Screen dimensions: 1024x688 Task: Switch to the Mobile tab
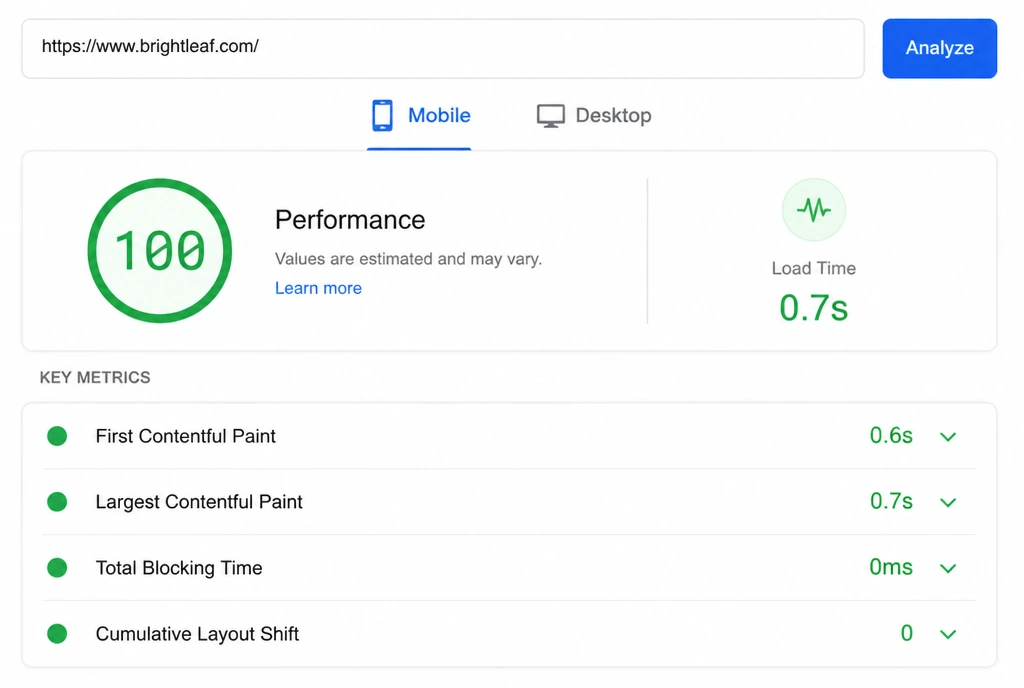pyautogui.click(x=419, y=116)
